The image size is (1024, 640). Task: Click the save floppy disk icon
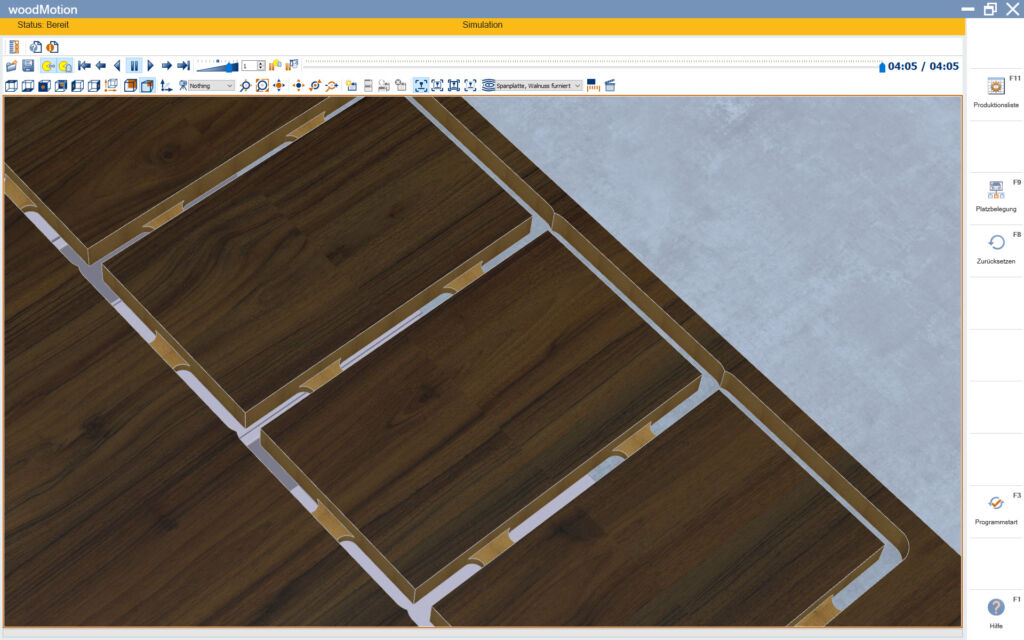[28, 66]
